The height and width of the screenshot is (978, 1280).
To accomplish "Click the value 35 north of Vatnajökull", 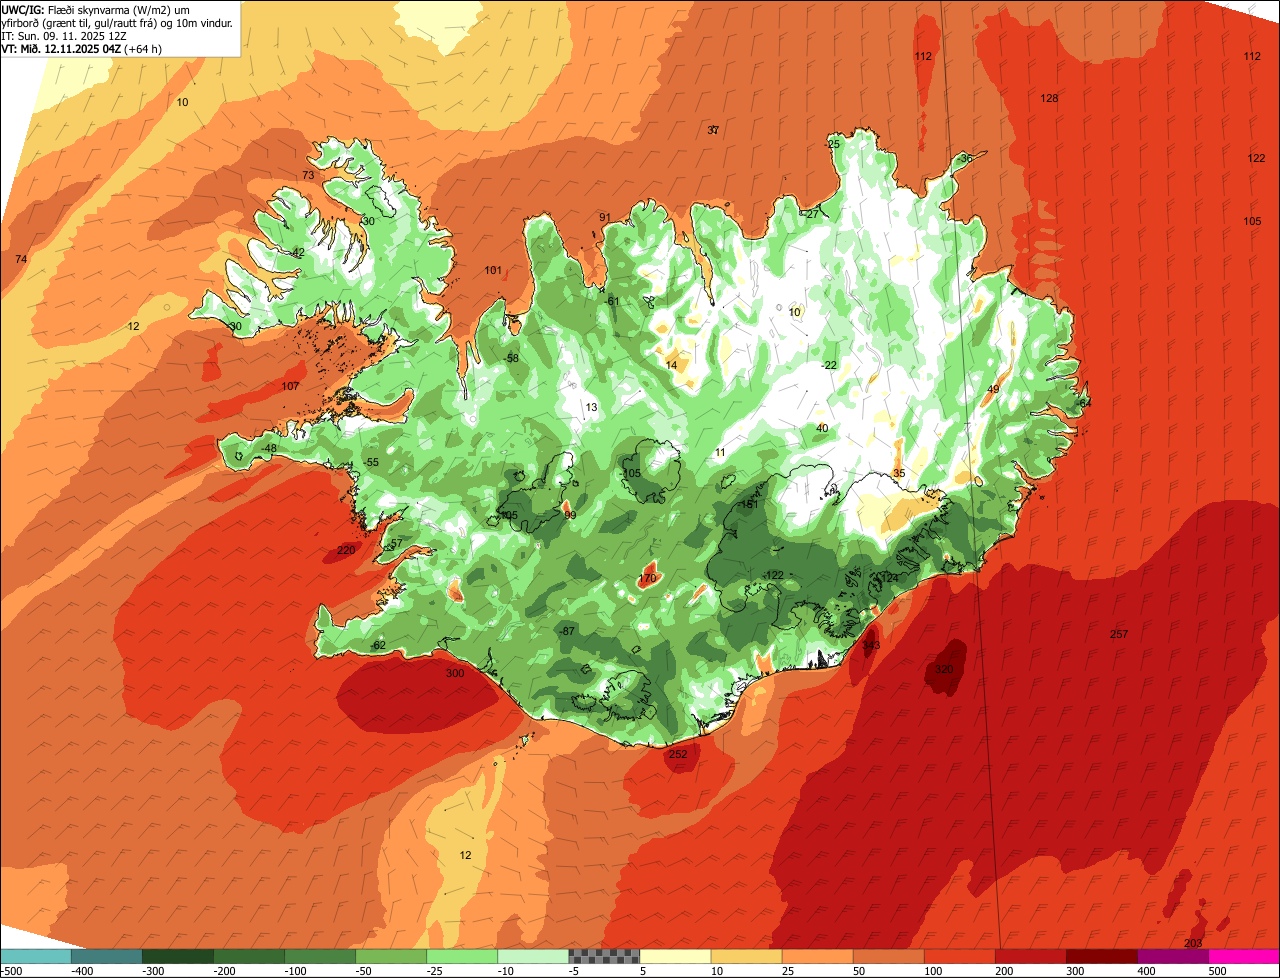I will click(x=899, y=473).
